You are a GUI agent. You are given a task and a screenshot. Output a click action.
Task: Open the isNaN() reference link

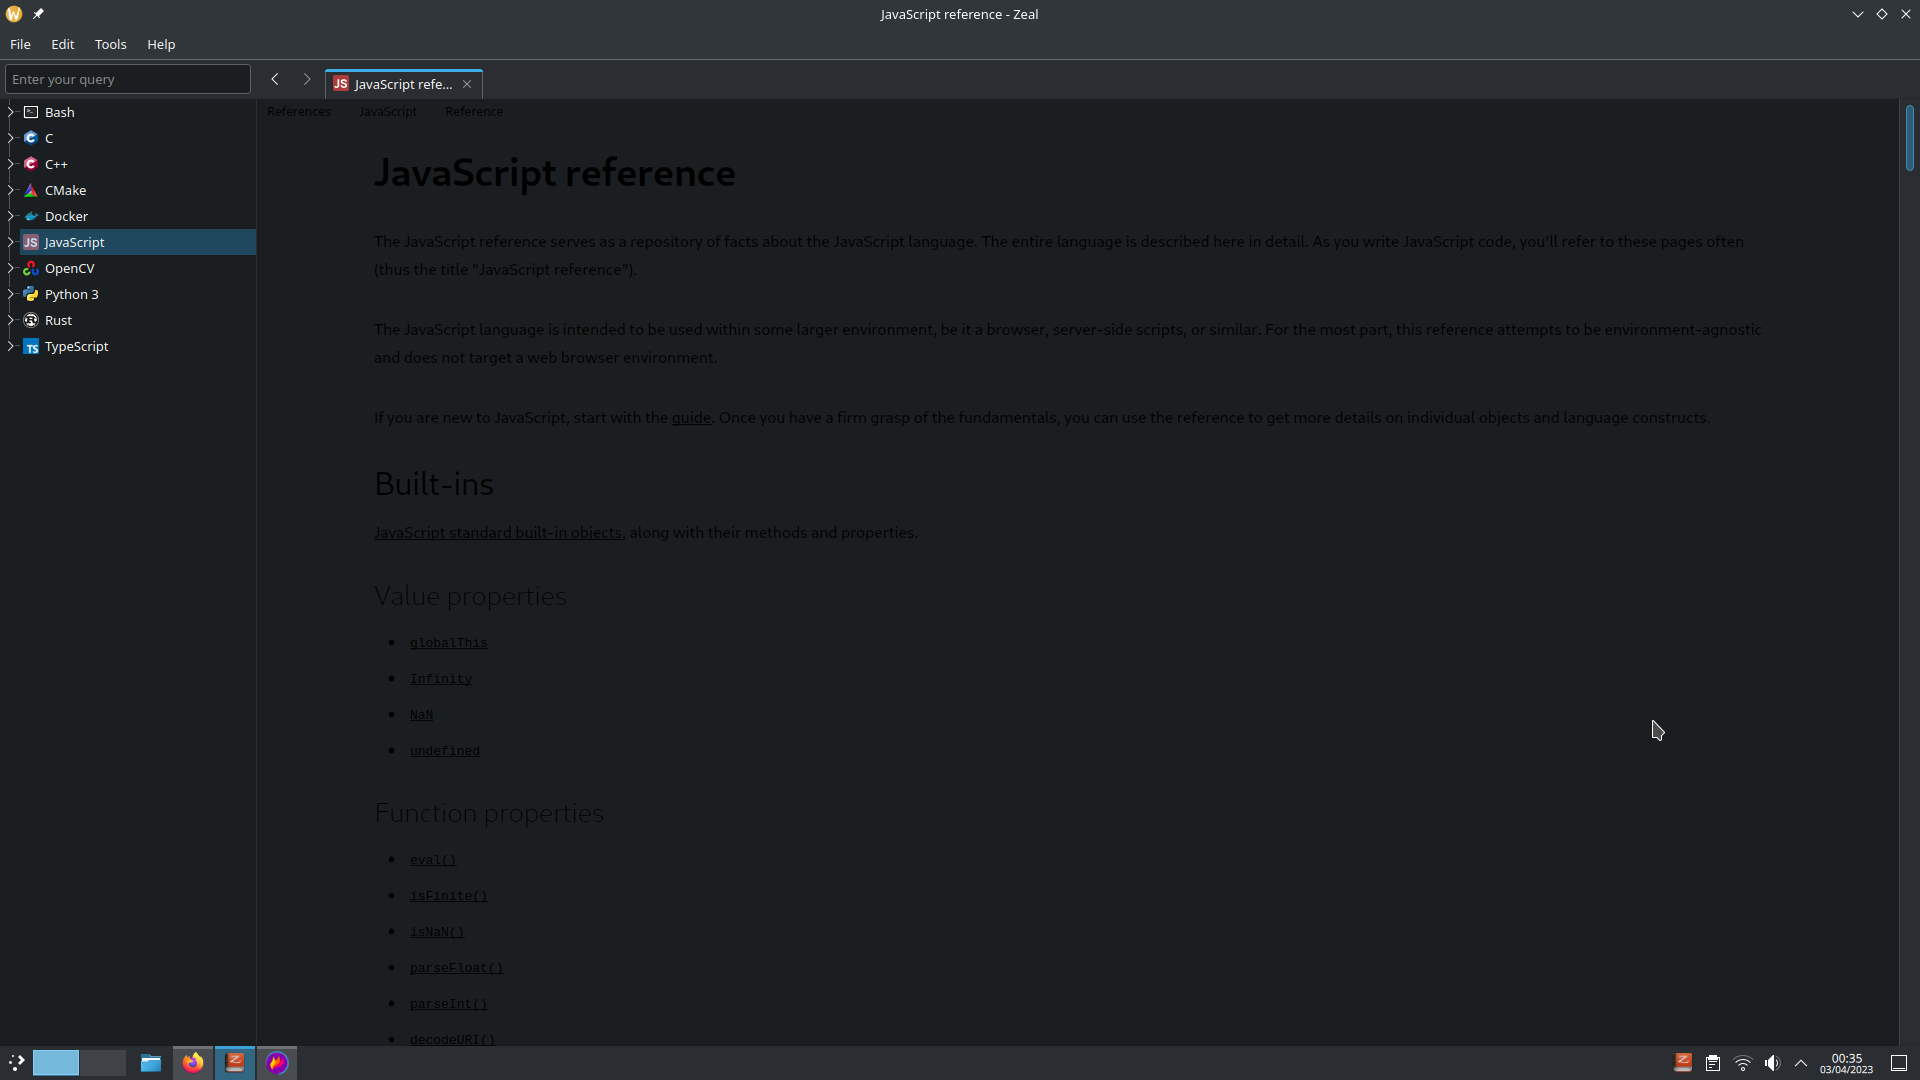pos(437,932)
